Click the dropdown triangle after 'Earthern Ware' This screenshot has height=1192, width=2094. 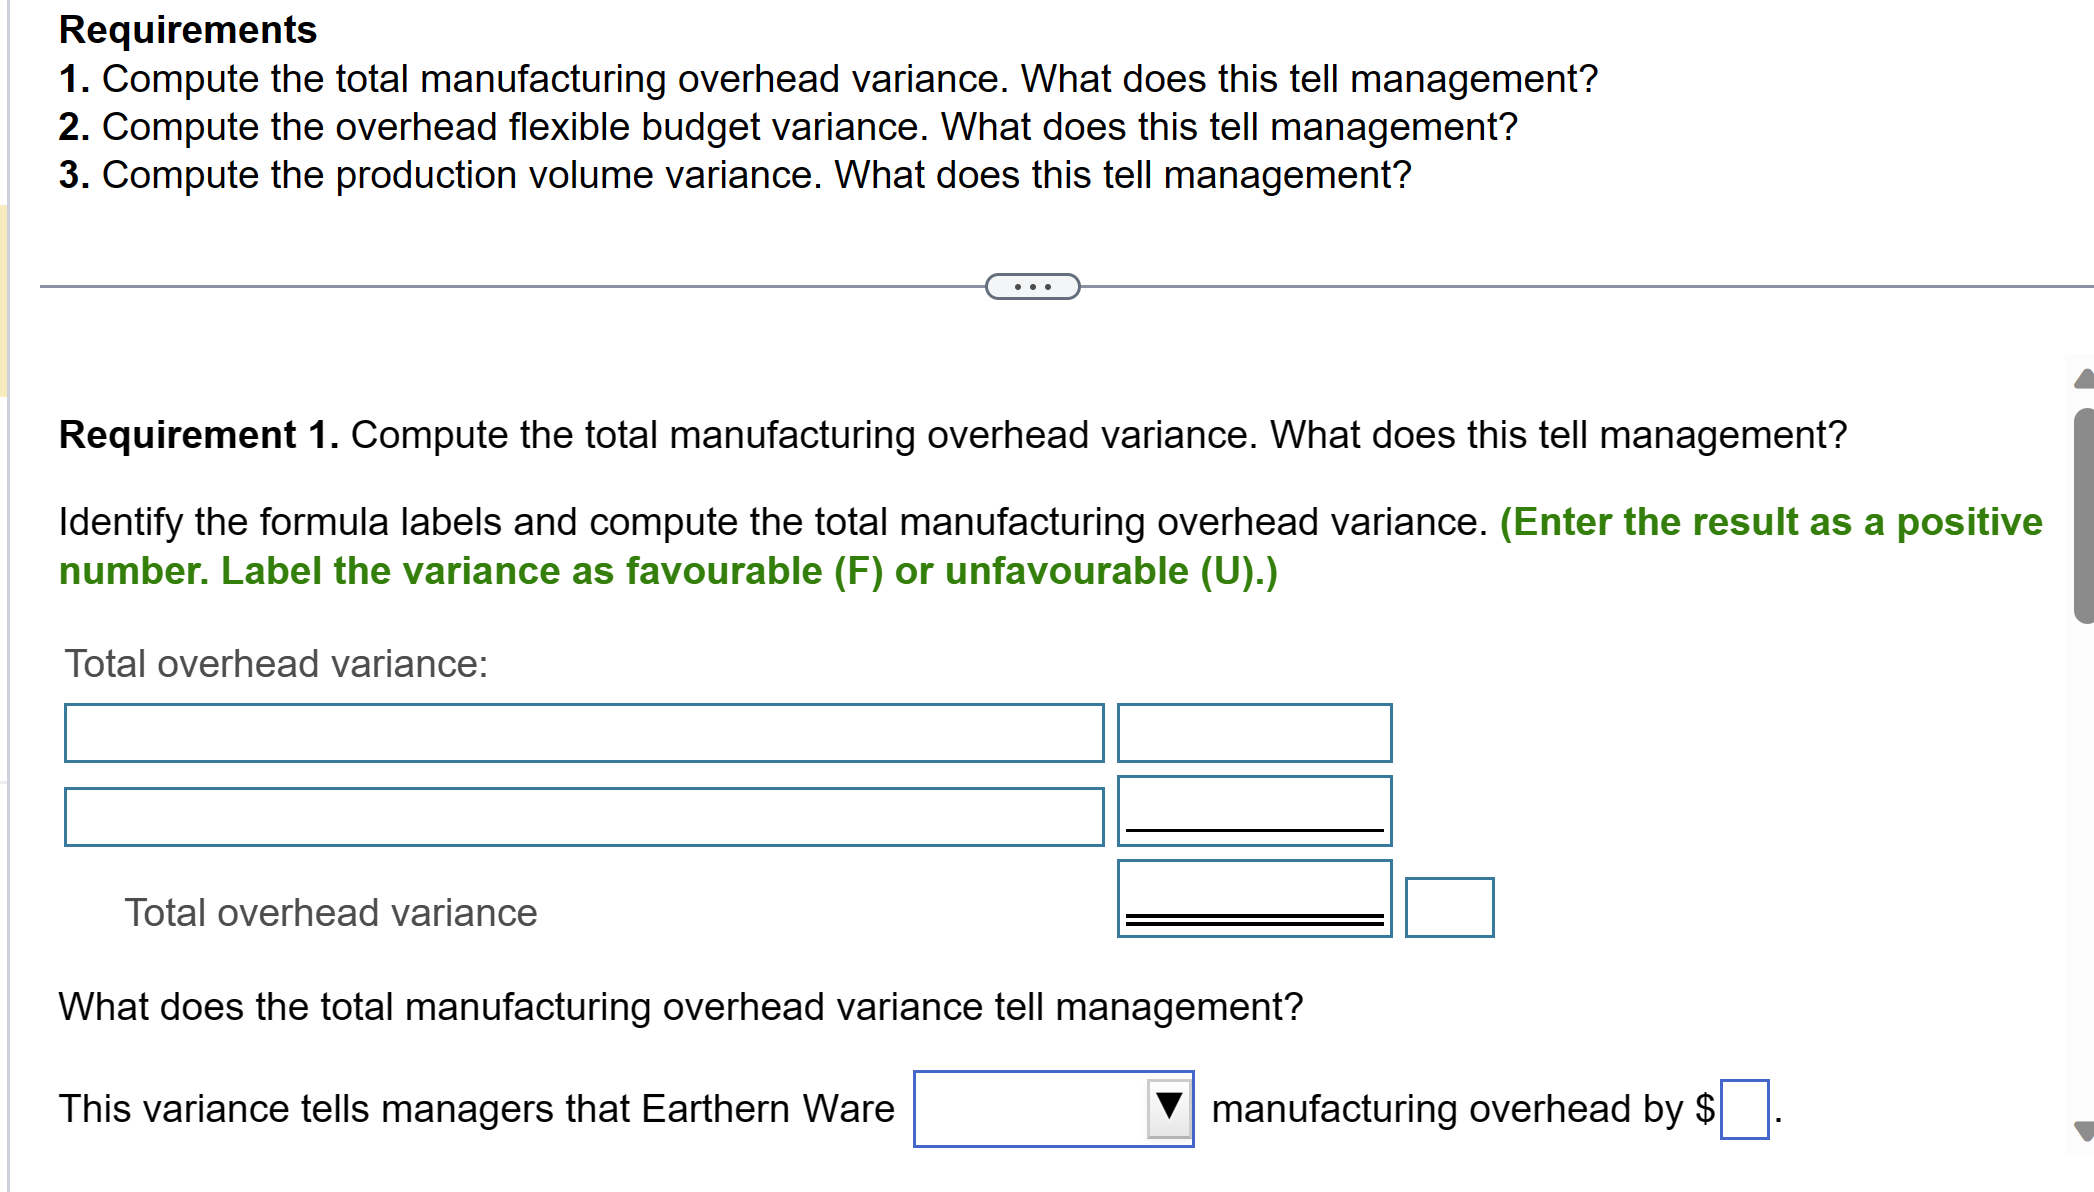1170,1107
